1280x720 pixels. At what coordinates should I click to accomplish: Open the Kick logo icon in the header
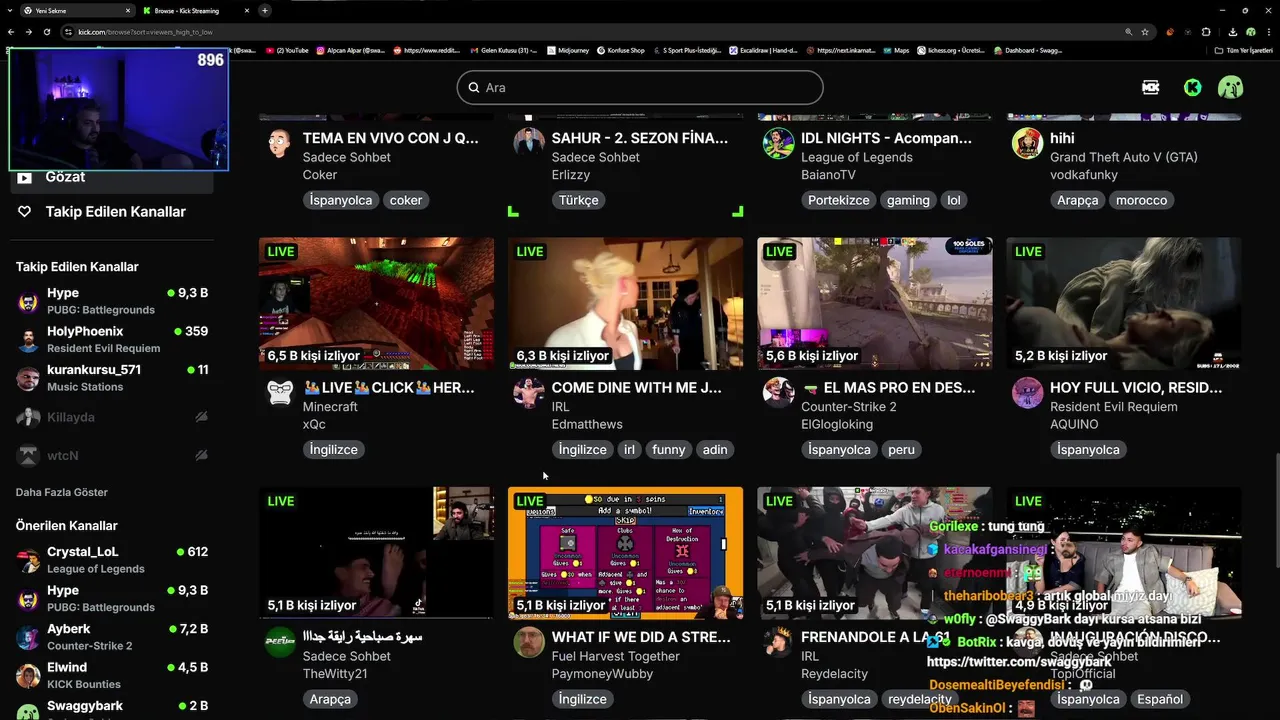click(1192, 88)
